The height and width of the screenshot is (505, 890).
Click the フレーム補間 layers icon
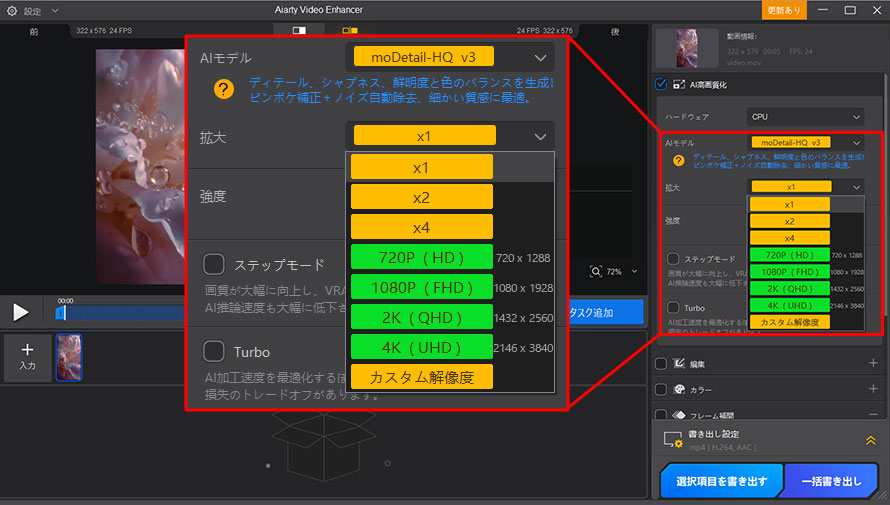click(679, 415)
